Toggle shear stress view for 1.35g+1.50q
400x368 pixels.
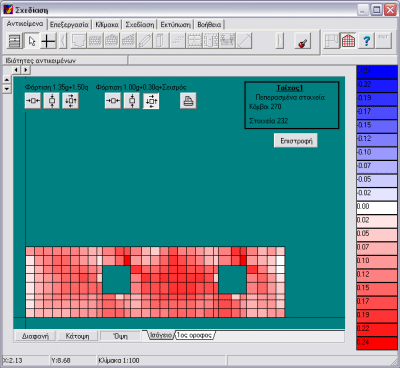tap(70, 101)
